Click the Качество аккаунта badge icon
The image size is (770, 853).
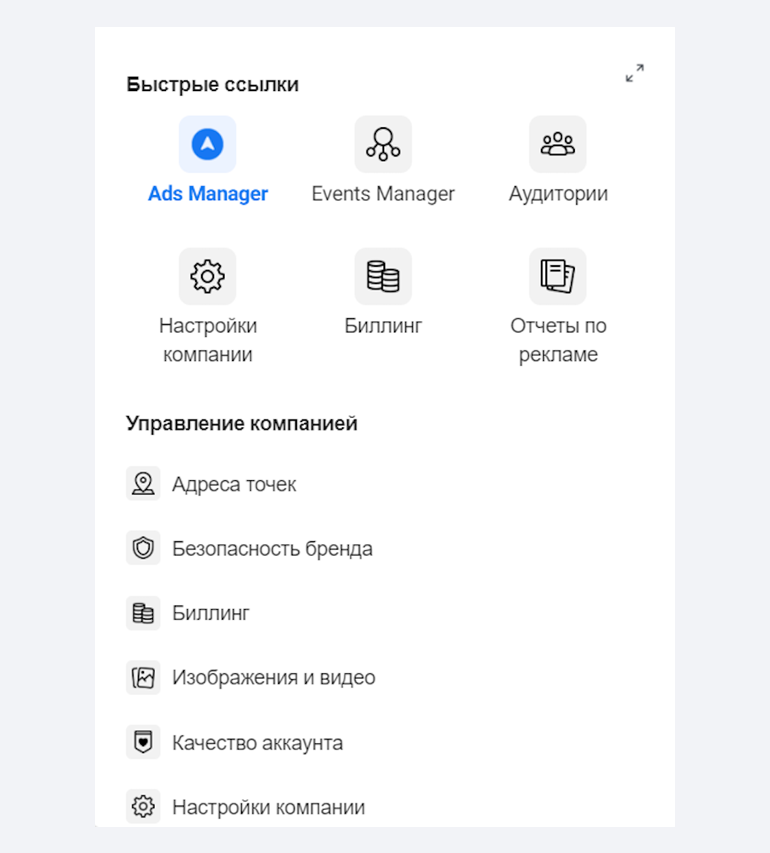tap(143, 742)
